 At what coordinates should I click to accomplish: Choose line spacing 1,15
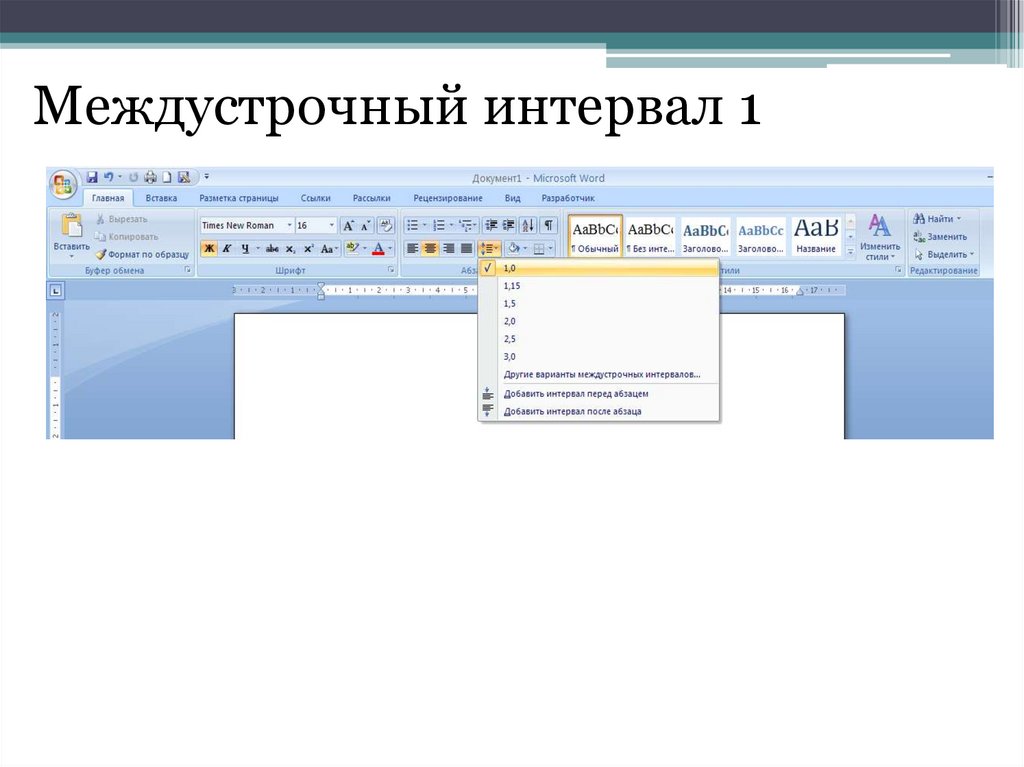click(599, 286)
